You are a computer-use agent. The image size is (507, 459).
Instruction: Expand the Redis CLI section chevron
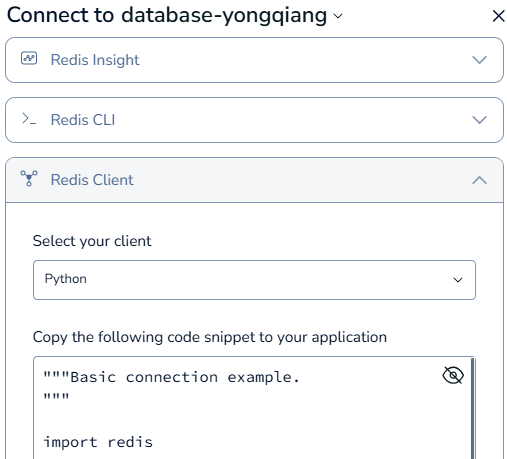(479, 120)
